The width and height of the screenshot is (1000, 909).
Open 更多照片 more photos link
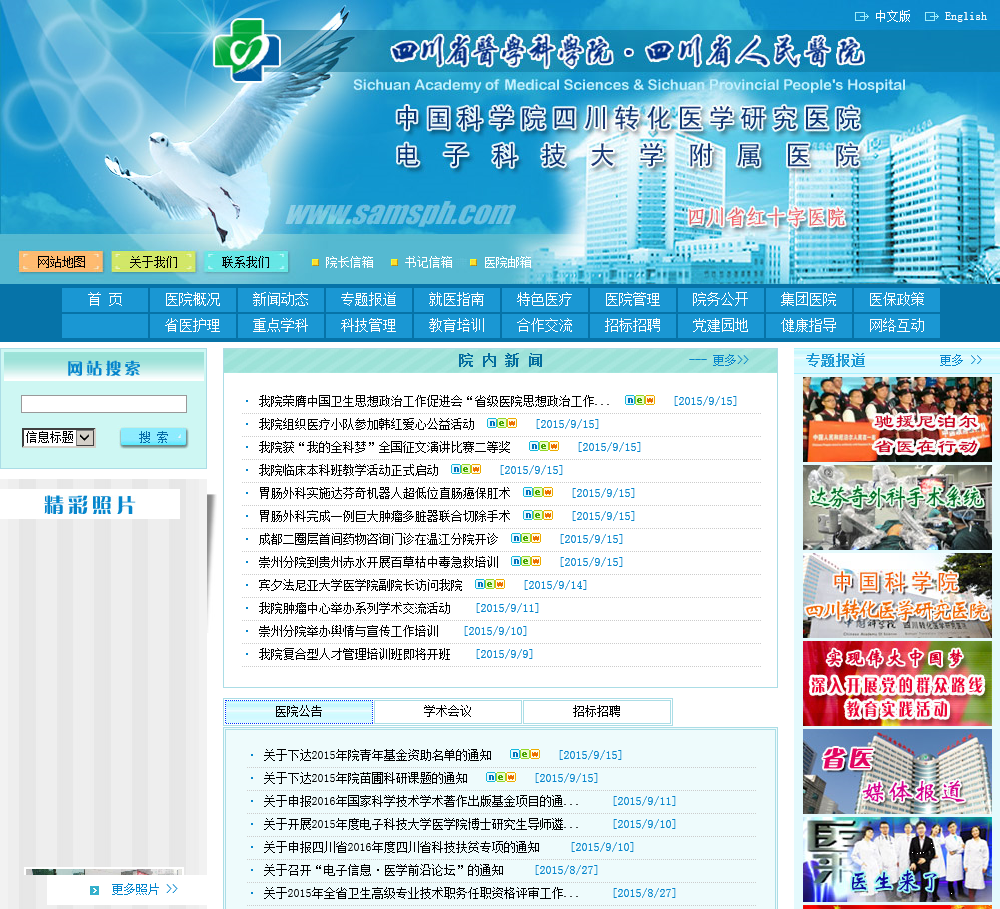click(x=144, y=889)
